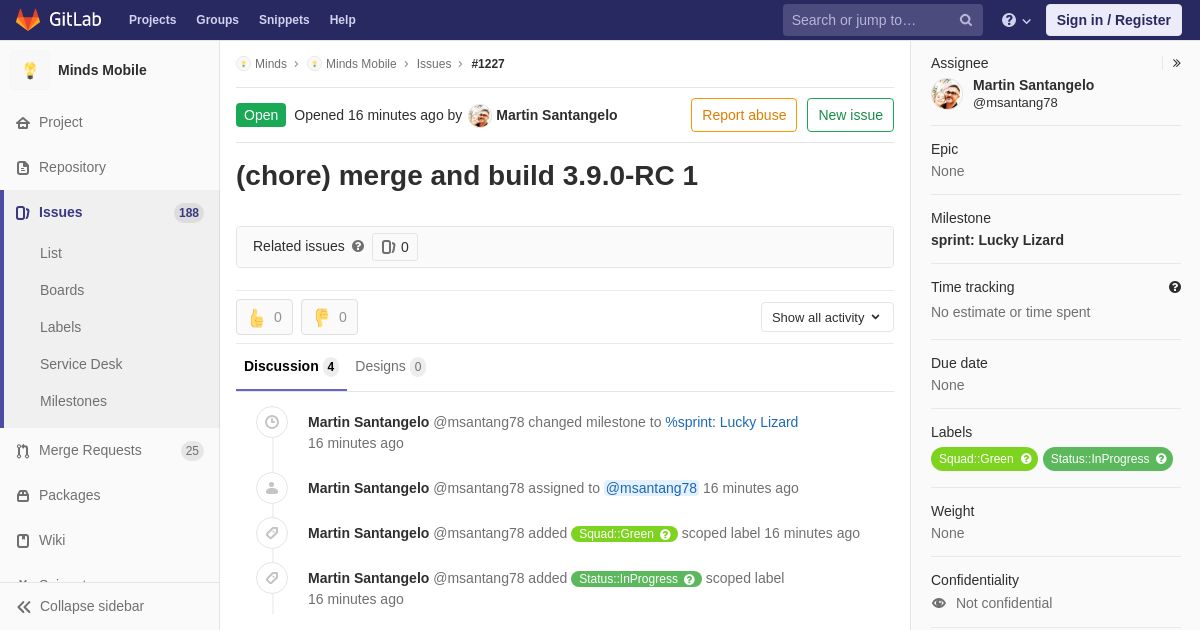Click the search magnifier icon
1200x630 pixels.
(x=966, y=20)
